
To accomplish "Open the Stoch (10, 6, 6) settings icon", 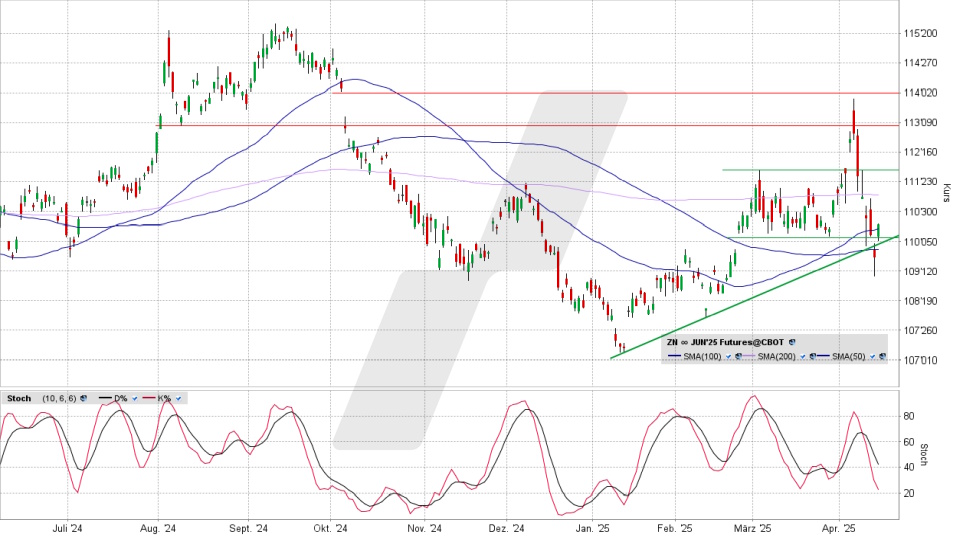I will tap(83, 398).
